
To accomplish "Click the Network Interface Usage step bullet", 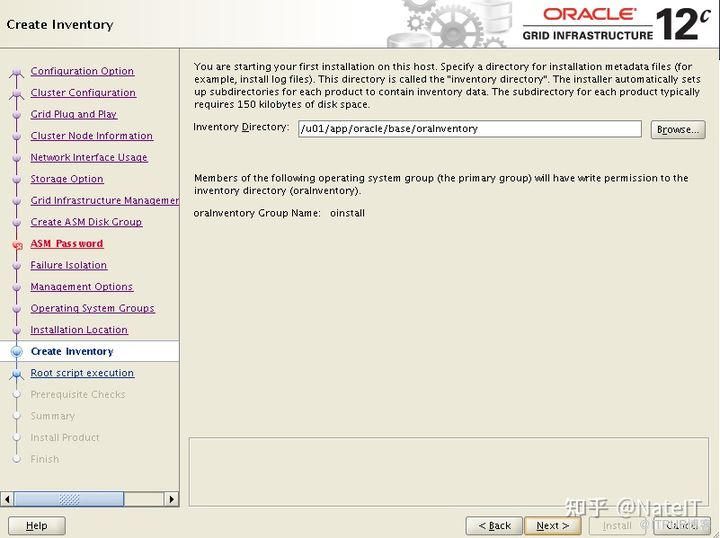I will 17,158.
